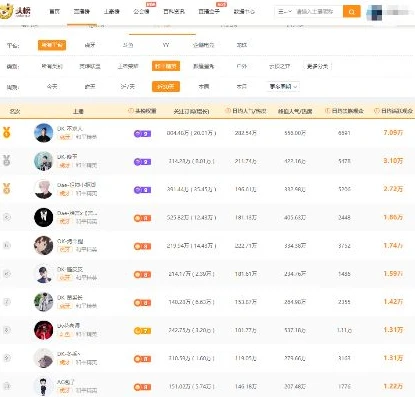Viewport: 415px width, 397px height.
Task: Open black avatar with white W logo
Action: point(44,217)
